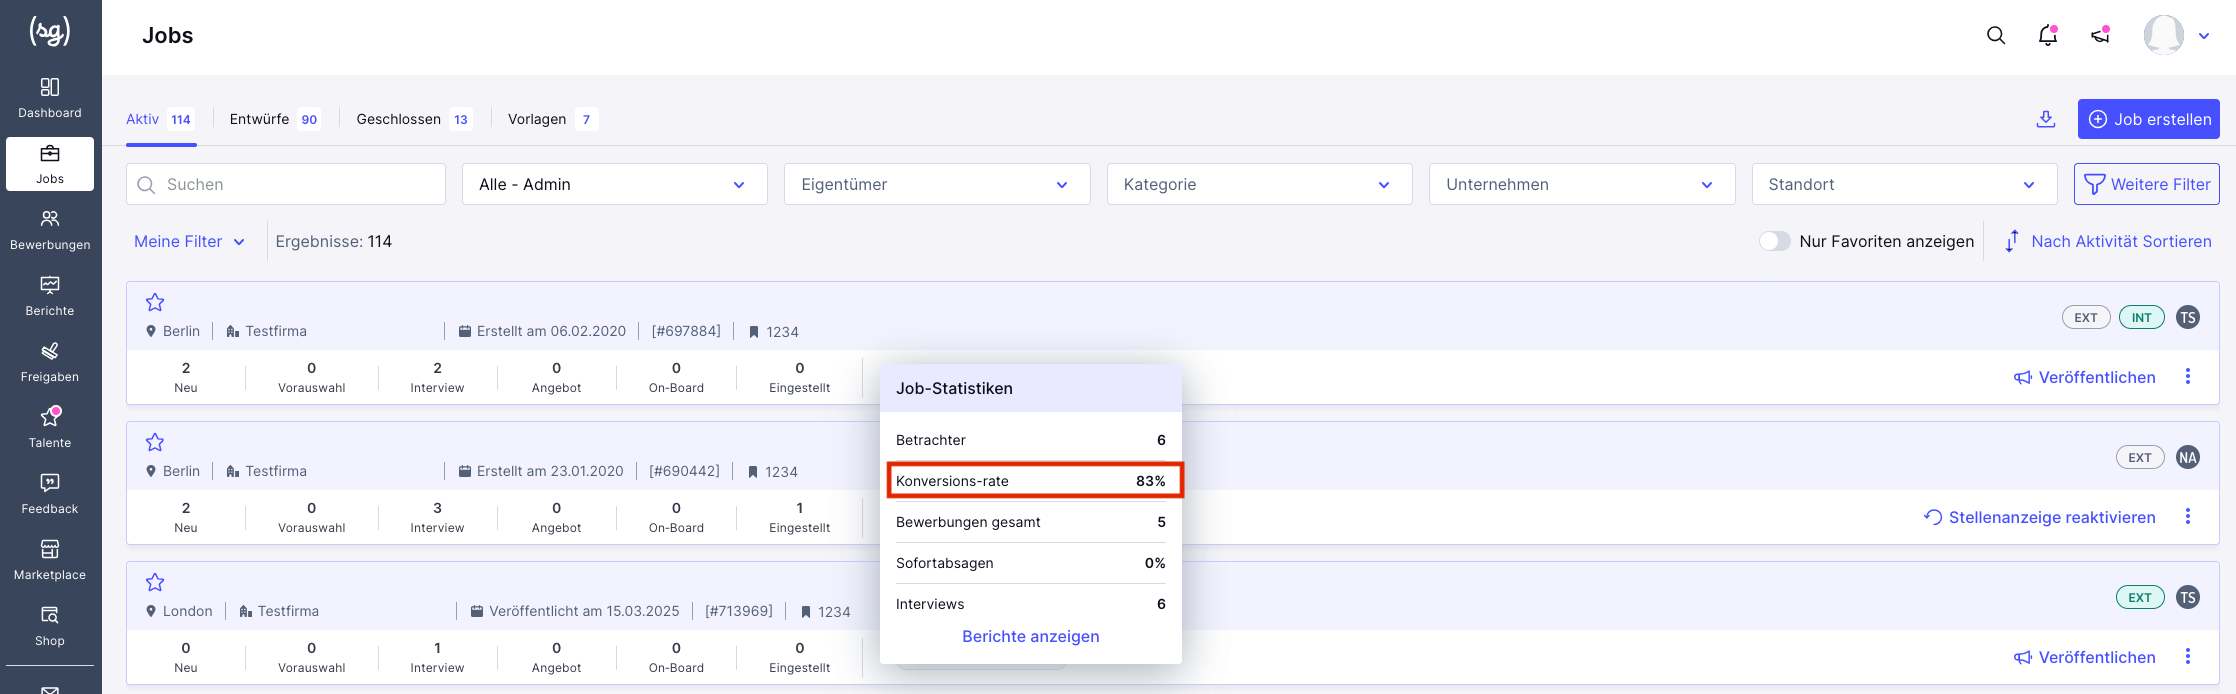
Task: Open the user avatar menu
Action: pyautogui.click(x=2164, y=35)
